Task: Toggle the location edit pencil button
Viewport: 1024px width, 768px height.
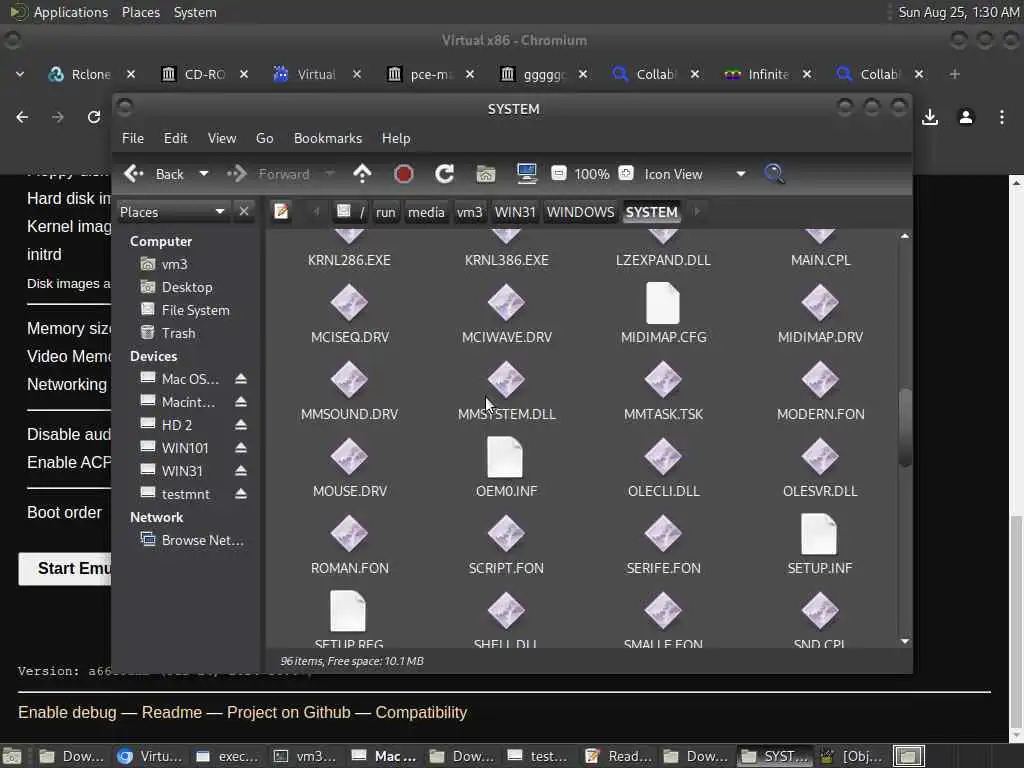Action: [x=281, y=212]
